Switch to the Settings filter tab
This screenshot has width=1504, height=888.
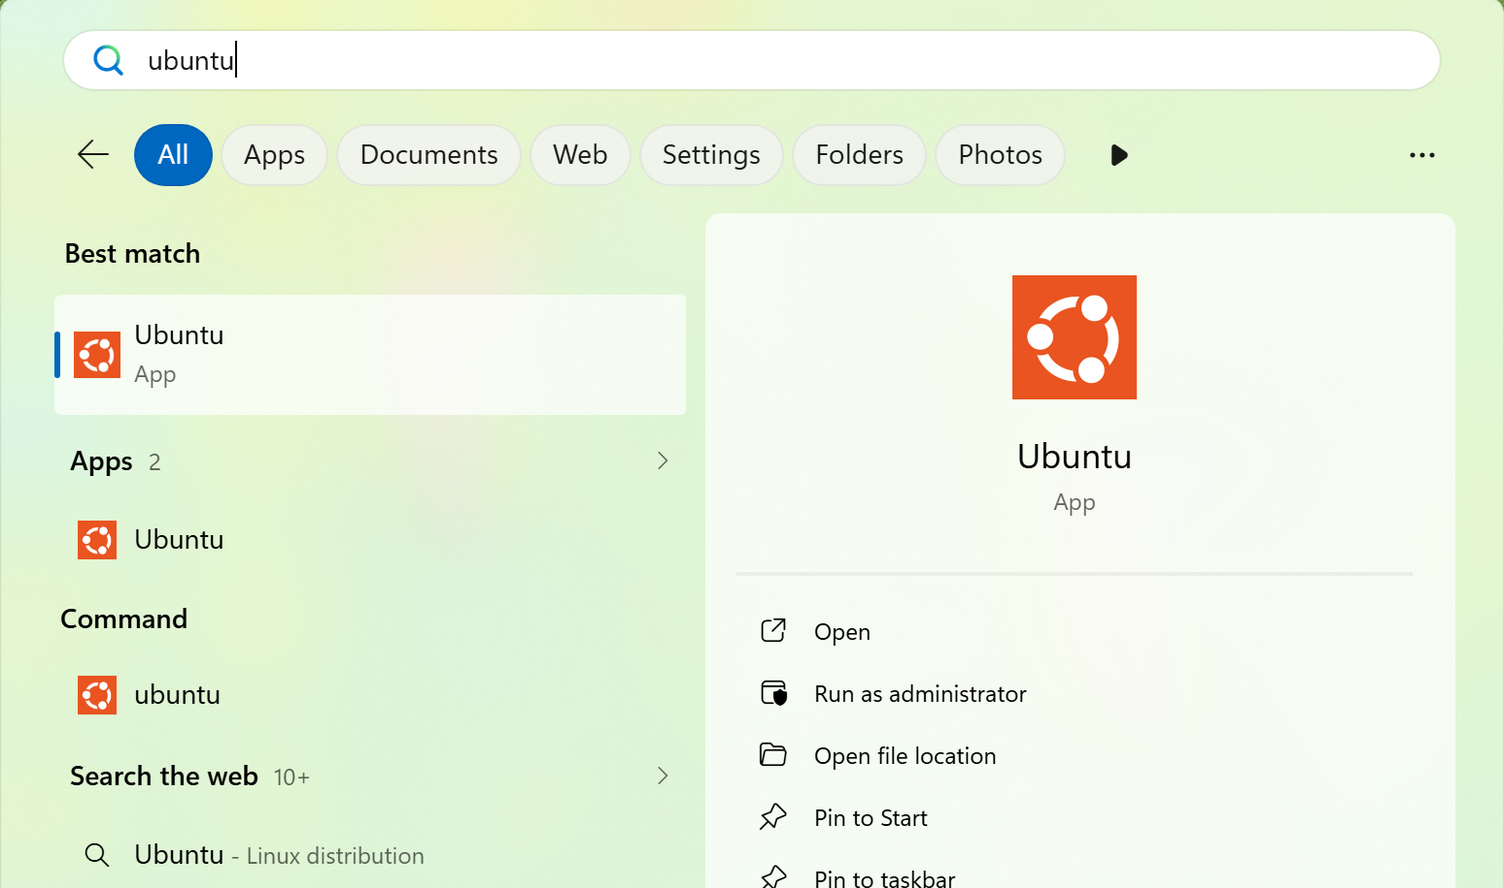(711, 155)
